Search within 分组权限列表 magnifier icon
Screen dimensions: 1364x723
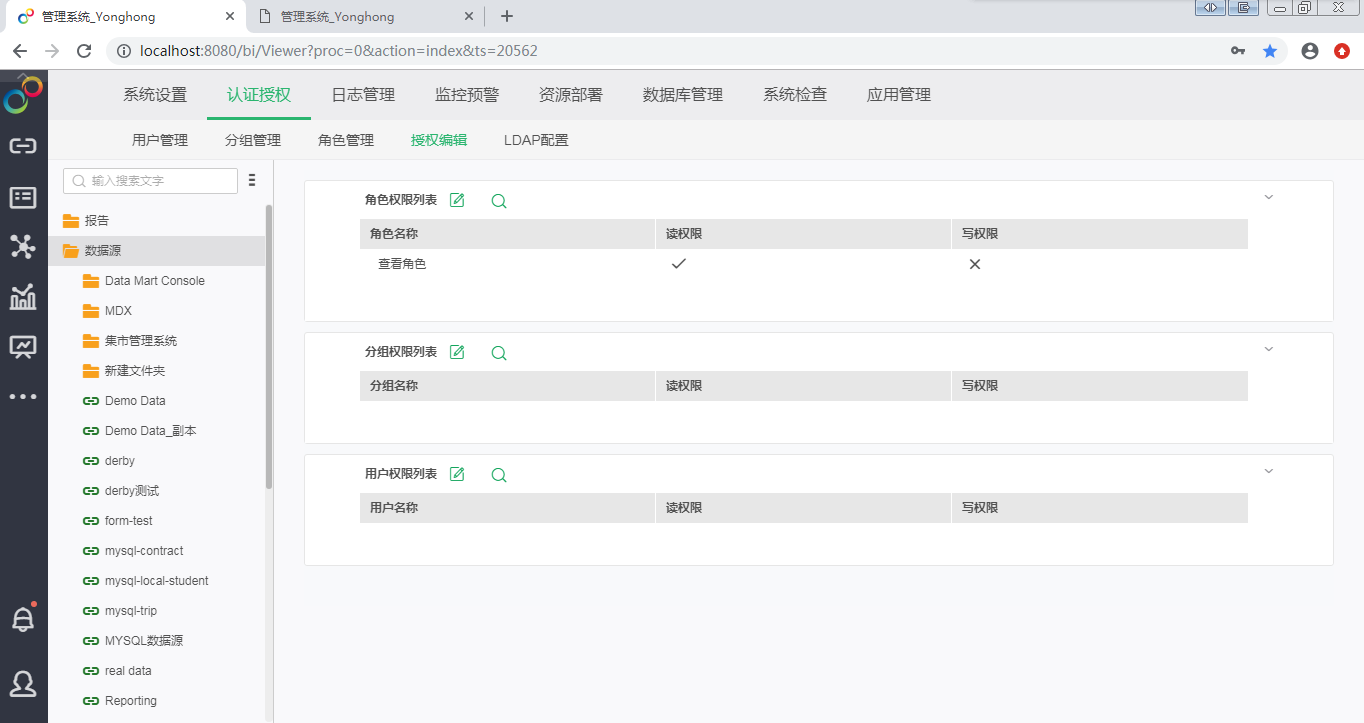(499, 353)
